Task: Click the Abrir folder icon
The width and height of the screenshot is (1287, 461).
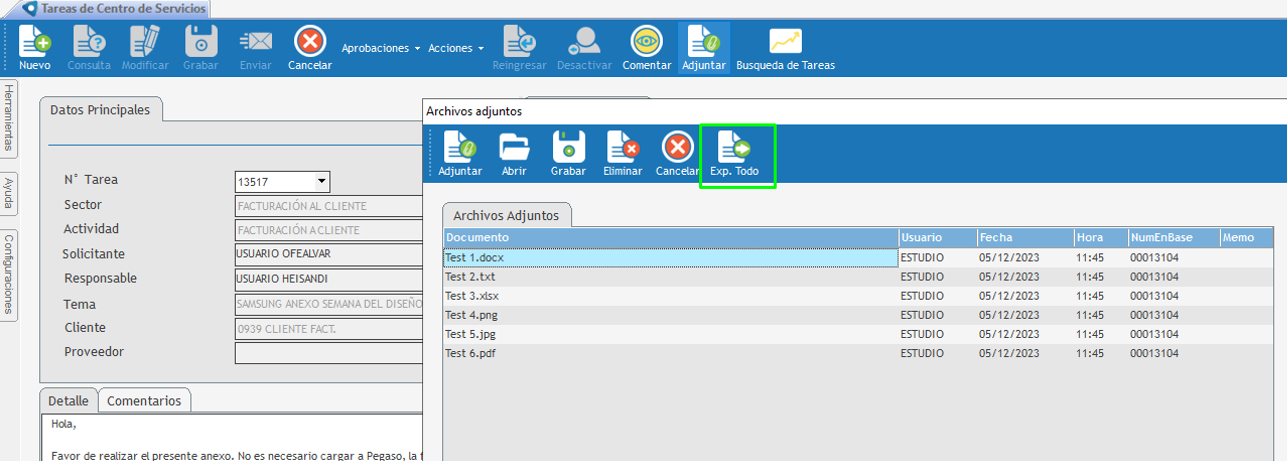Action: point(514,149)
